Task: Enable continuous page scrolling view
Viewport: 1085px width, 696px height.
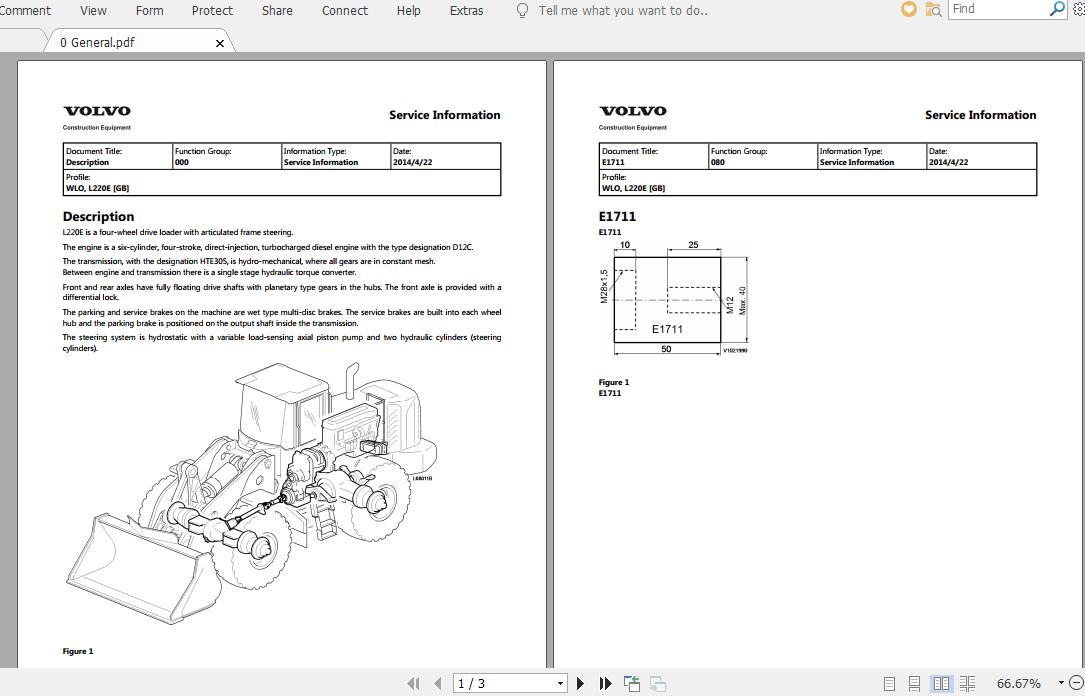Action: pos(914,683)
